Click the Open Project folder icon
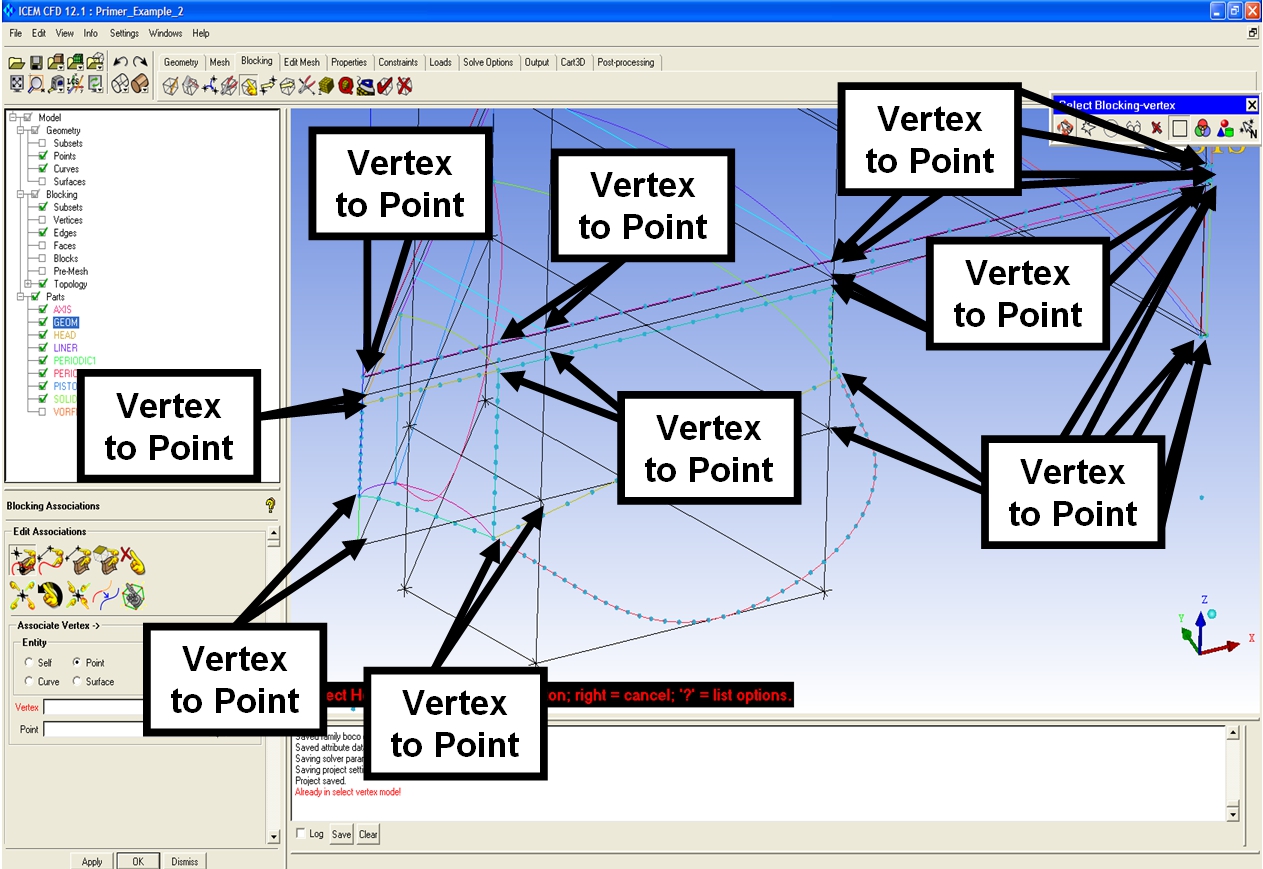 coord(16,62)
